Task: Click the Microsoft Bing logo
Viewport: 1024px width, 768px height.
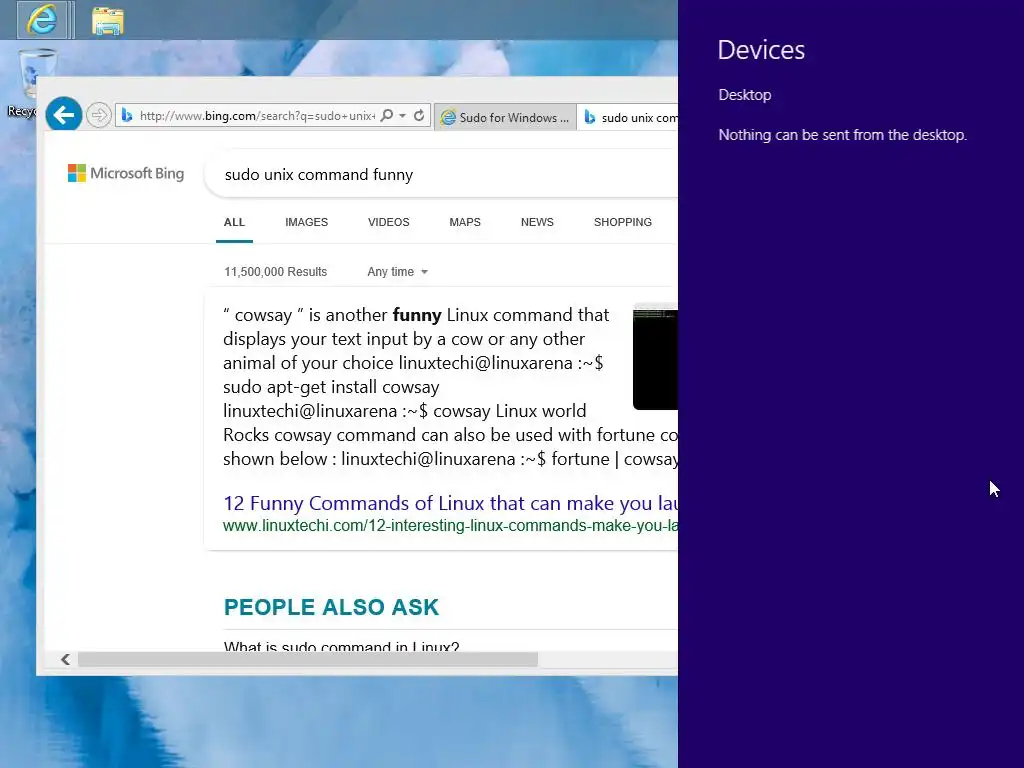Action: (126, 173)
